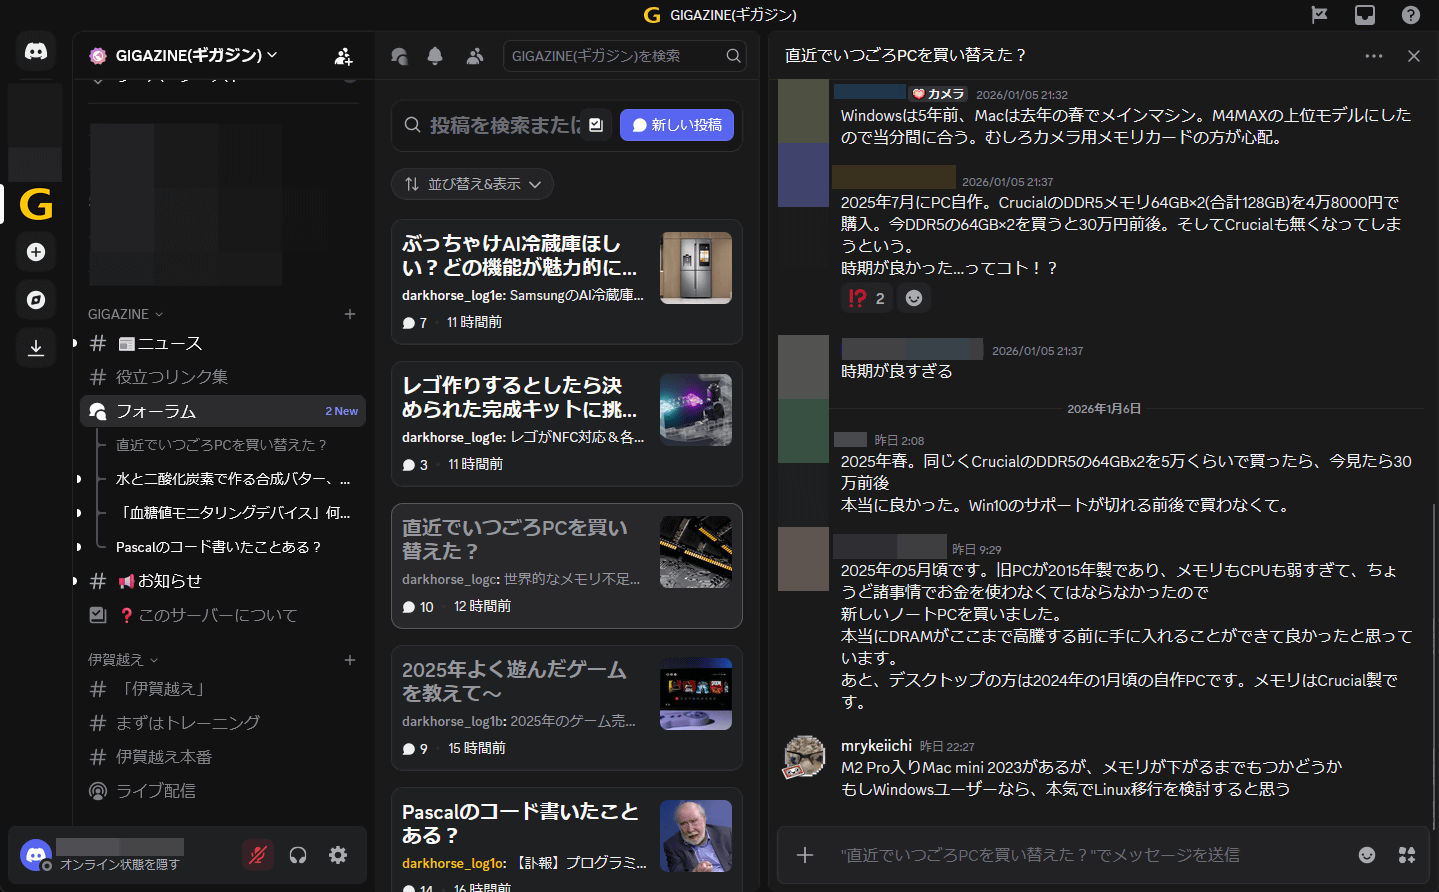Click the 新しい投稿 button
Image resolution: width=1439 pixels, height=892 pixels.
click(x=677, y=124)
